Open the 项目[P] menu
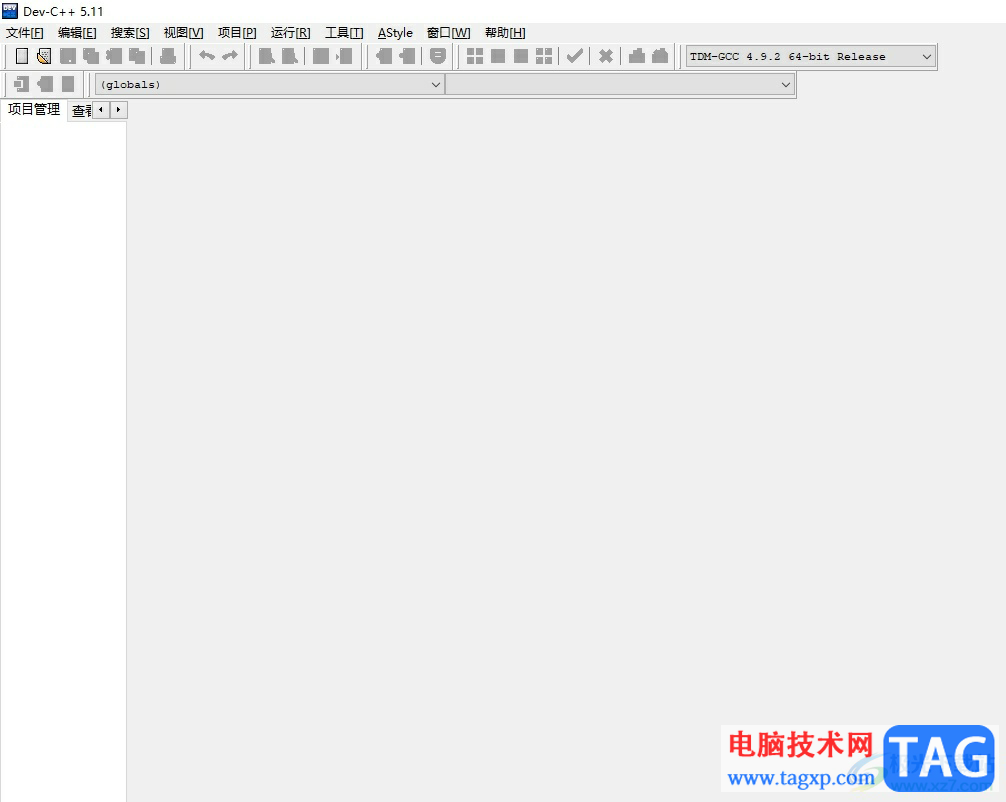The width and height of the screenshot is (1006, 802). coord(237,33)
